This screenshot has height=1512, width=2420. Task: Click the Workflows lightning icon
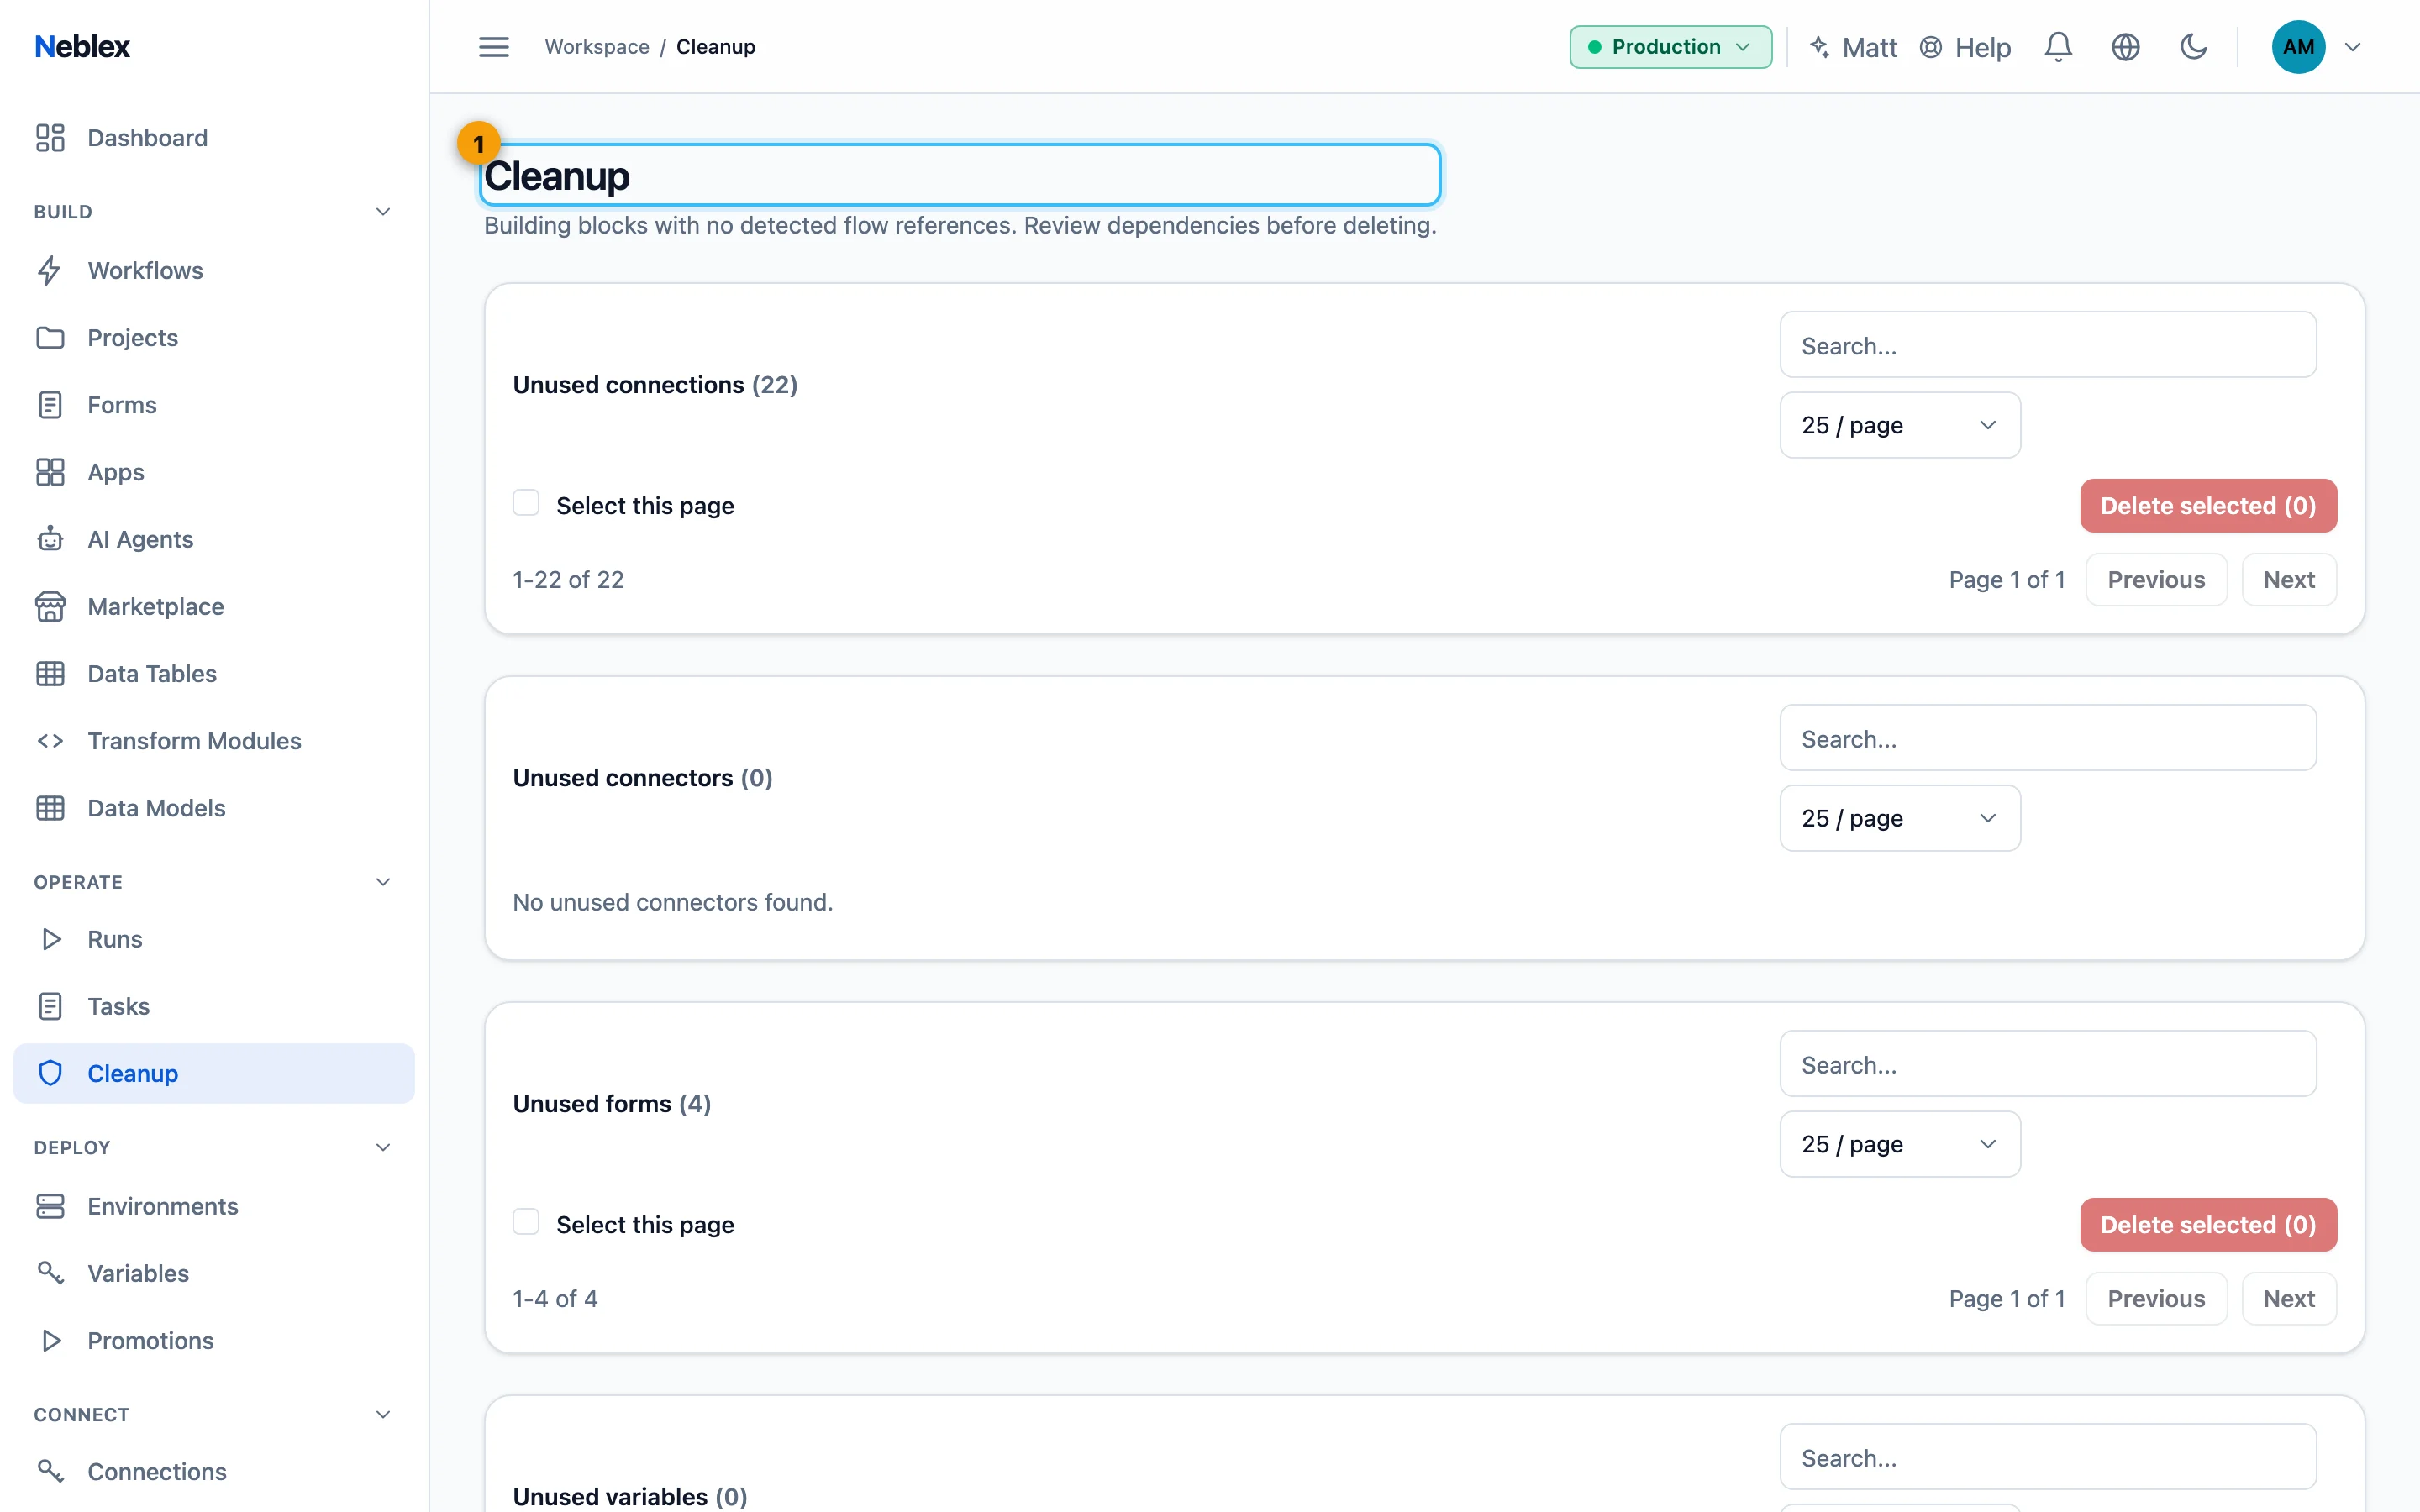(x=50, y=271)
